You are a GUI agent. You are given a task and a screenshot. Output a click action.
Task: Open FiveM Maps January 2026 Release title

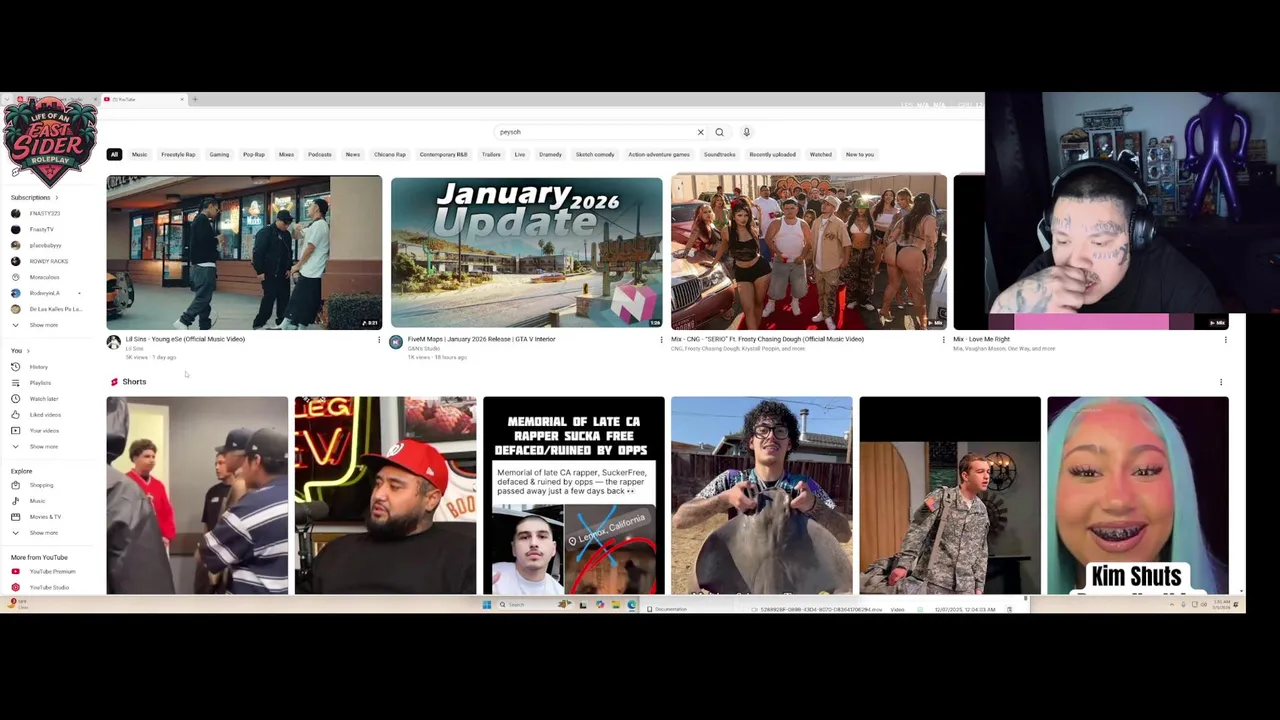pos(481,339)
